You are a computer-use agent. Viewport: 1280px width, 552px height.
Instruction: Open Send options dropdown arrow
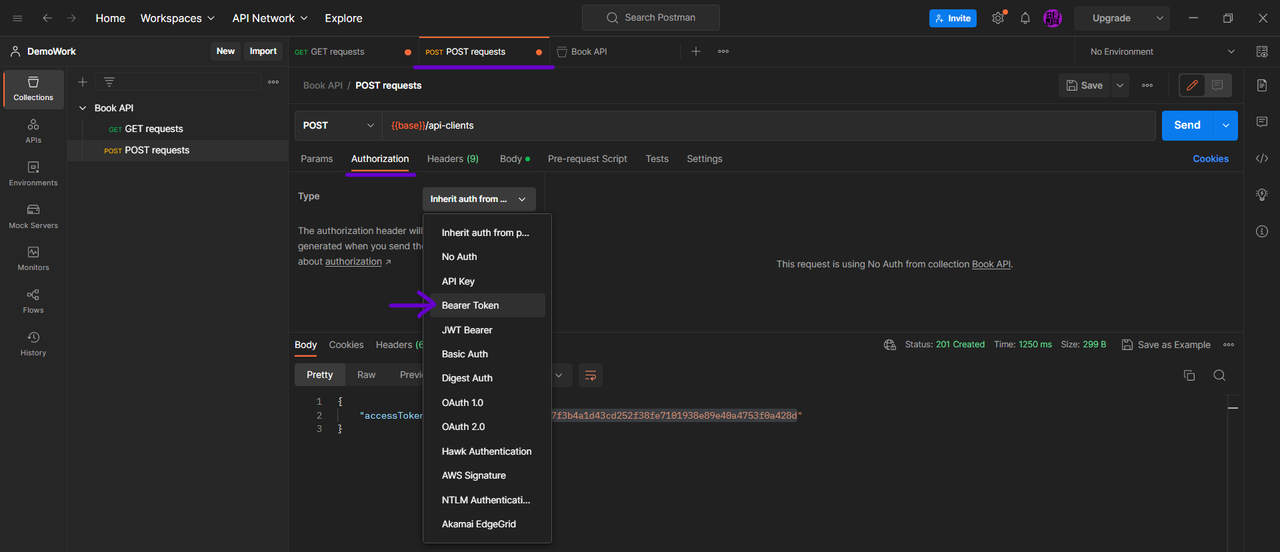point(1226,125)
